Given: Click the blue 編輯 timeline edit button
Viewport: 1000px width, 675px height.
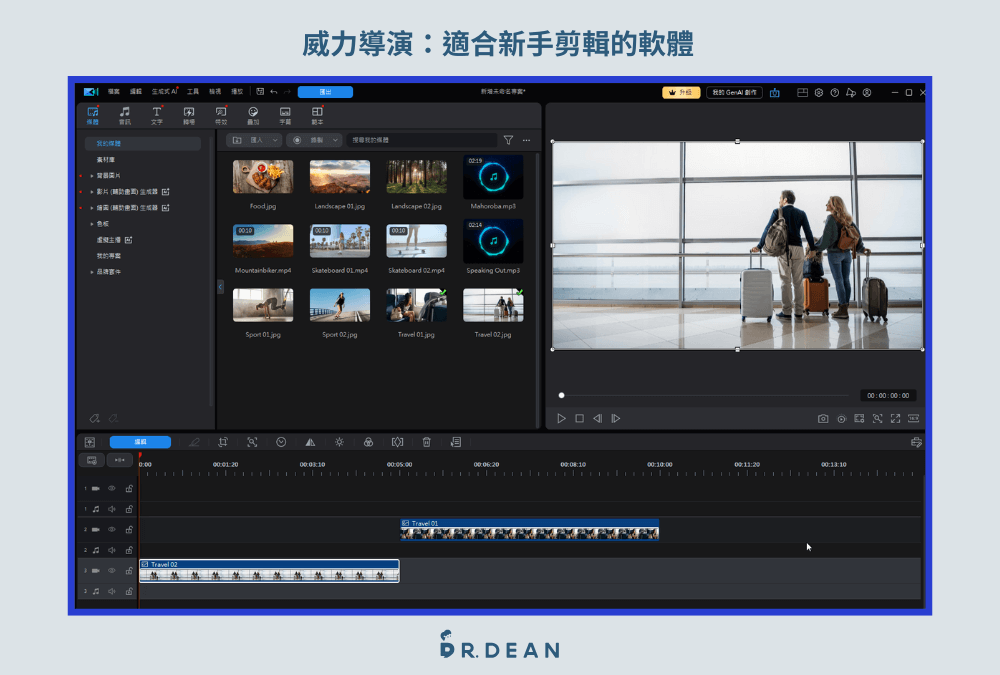Looking at the screenshot, I should click(140, 442).
